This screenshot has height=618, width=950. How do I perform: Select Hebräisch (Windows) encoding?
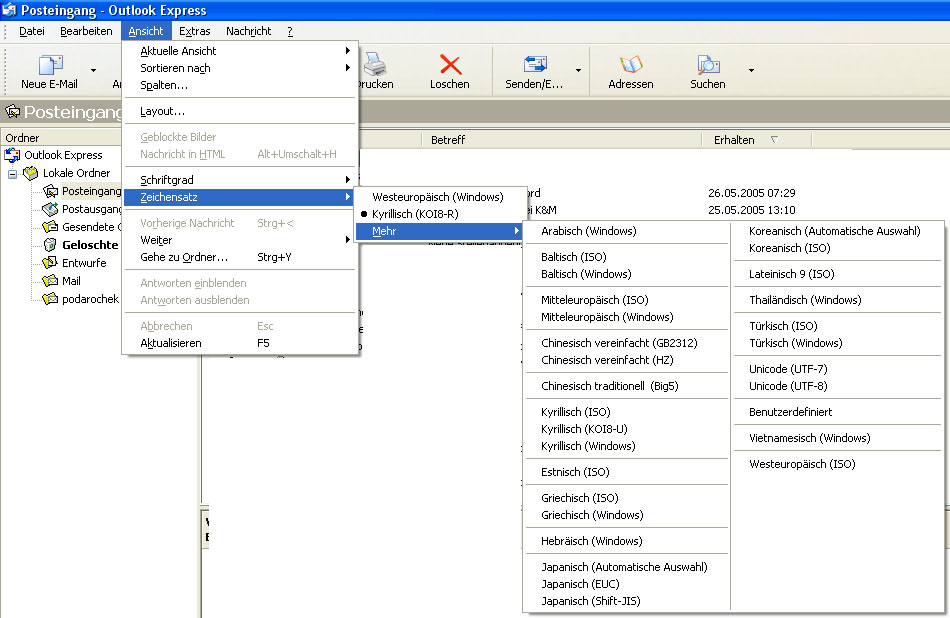point(626,541)
